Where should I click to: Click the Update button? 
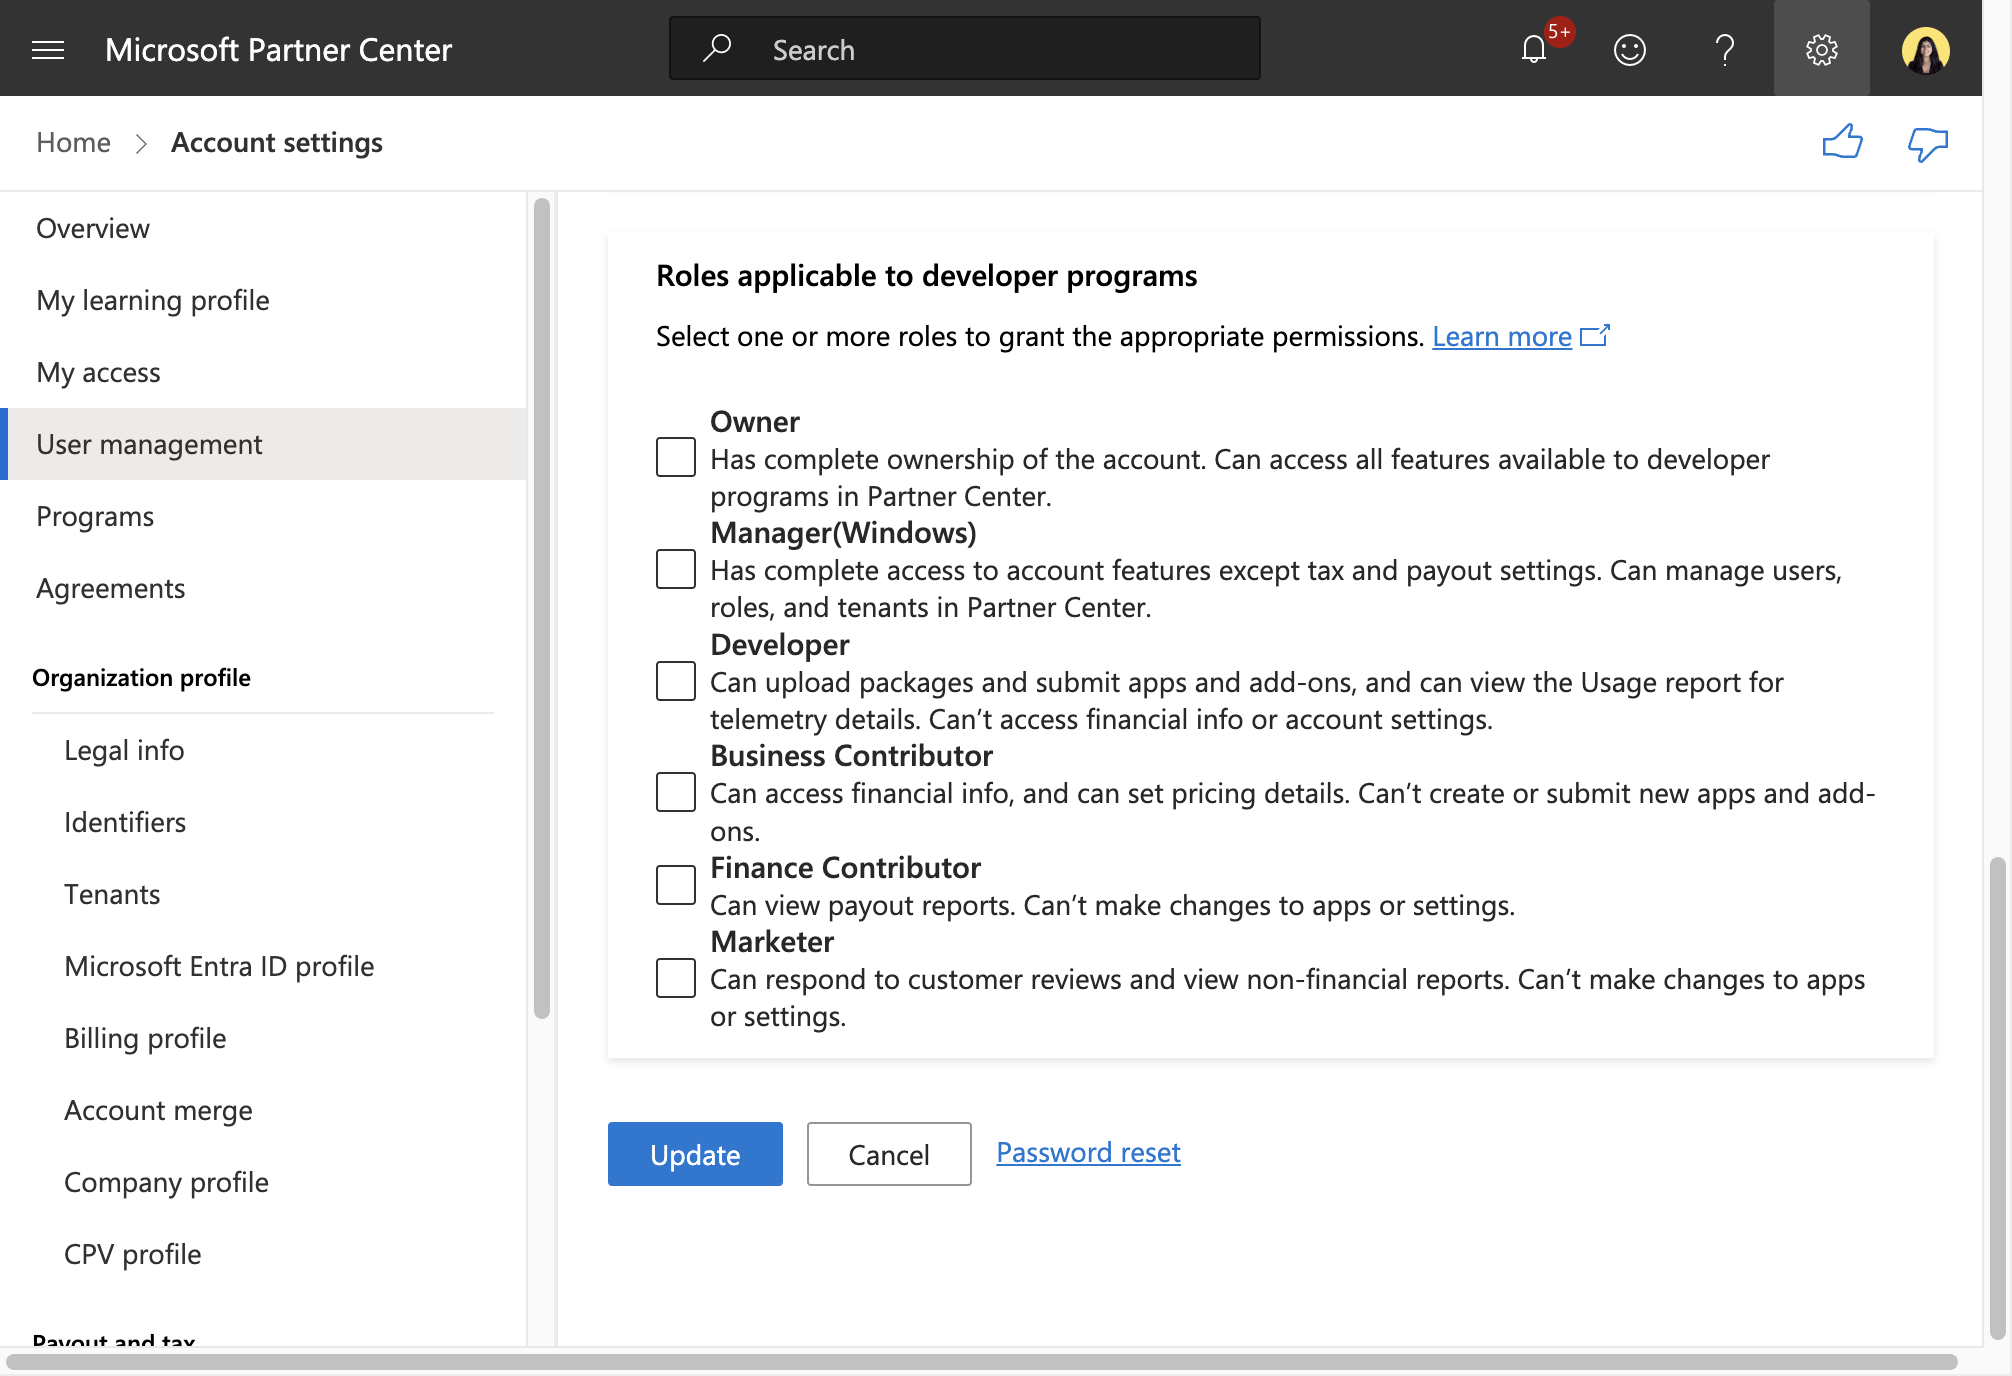point(695,1154)
